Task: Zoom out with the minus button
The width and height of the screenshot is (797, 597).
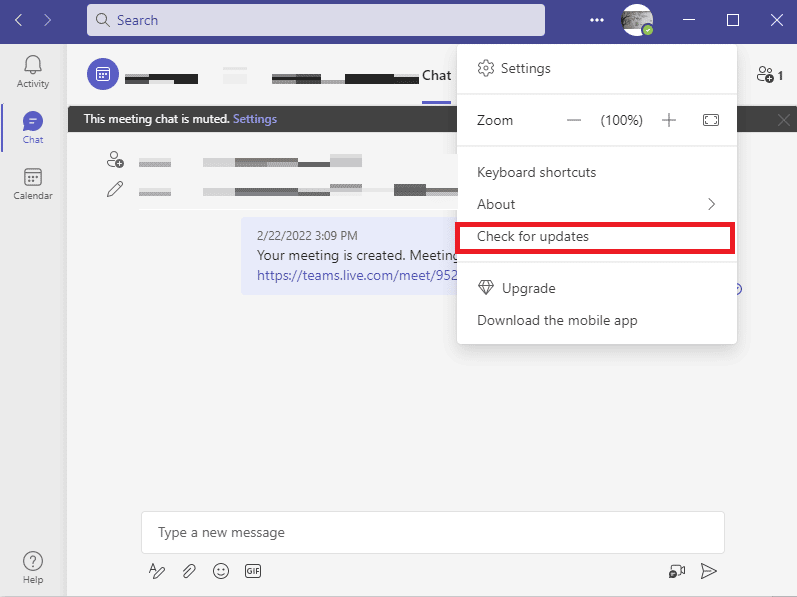Action: click(x=574, y=120)
